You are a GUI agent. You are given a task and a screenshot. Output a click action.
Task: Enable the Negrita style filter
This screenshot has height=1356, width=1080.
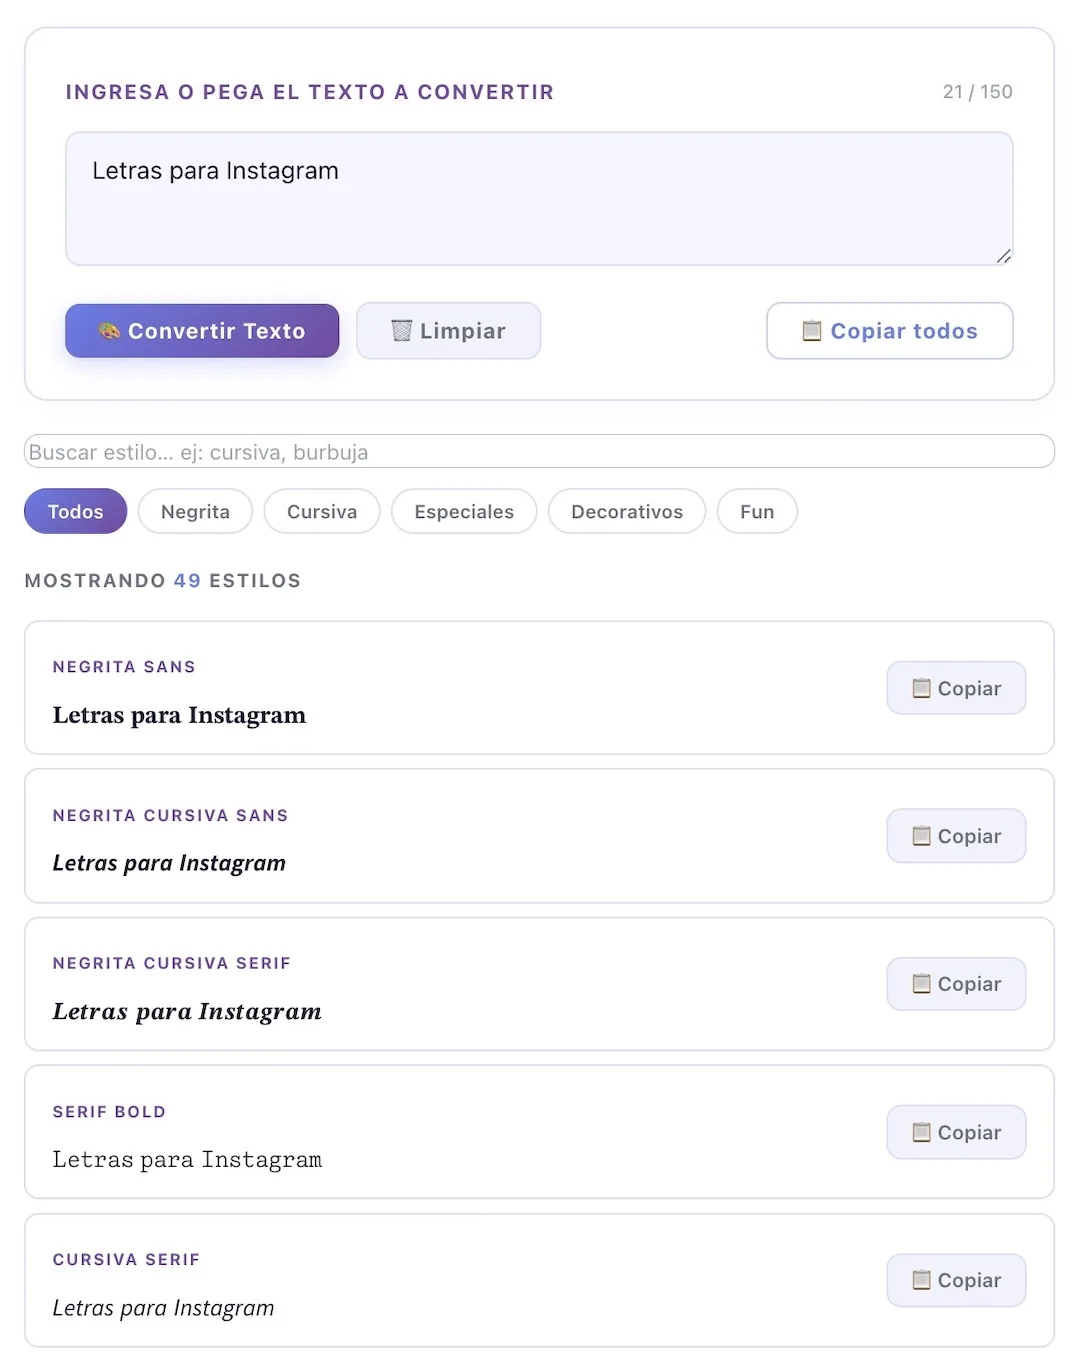point(195,511)
